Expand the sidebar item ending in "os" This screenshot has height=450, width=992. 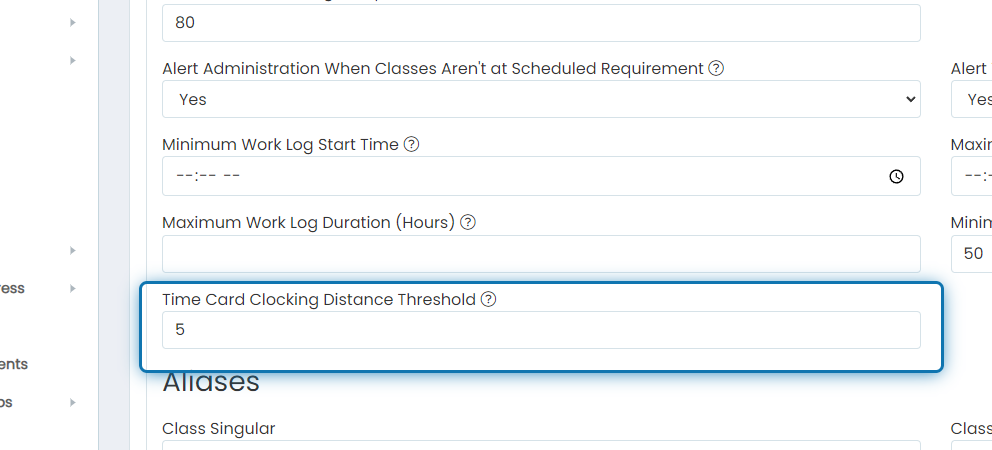(73, 403)
